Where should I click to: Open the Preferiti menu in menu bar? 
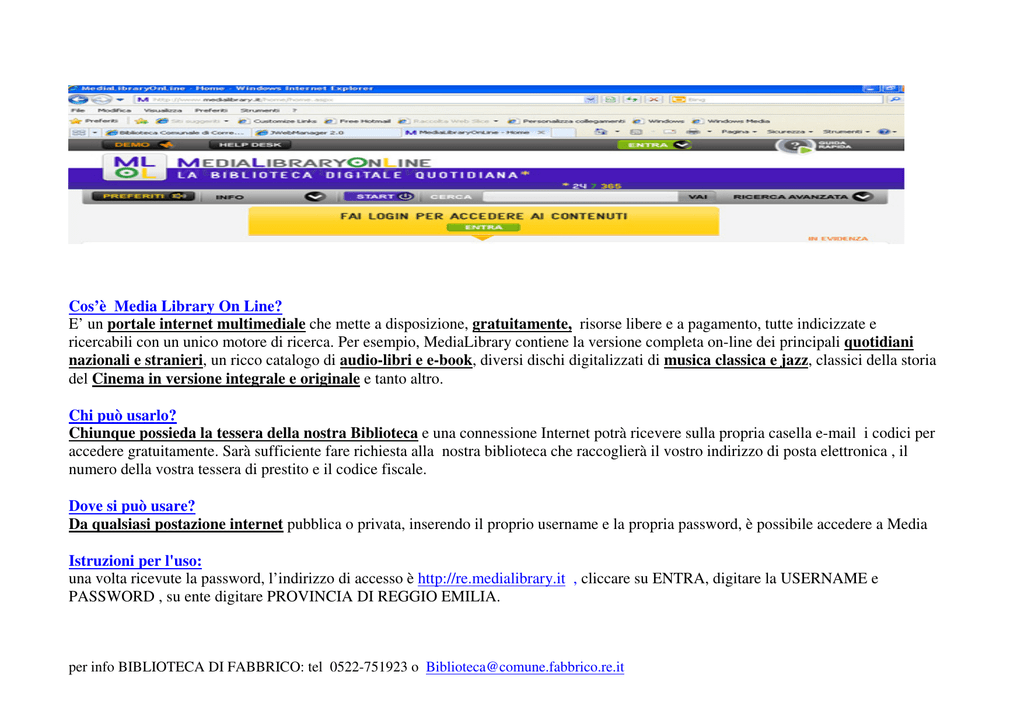click(211, 110)
